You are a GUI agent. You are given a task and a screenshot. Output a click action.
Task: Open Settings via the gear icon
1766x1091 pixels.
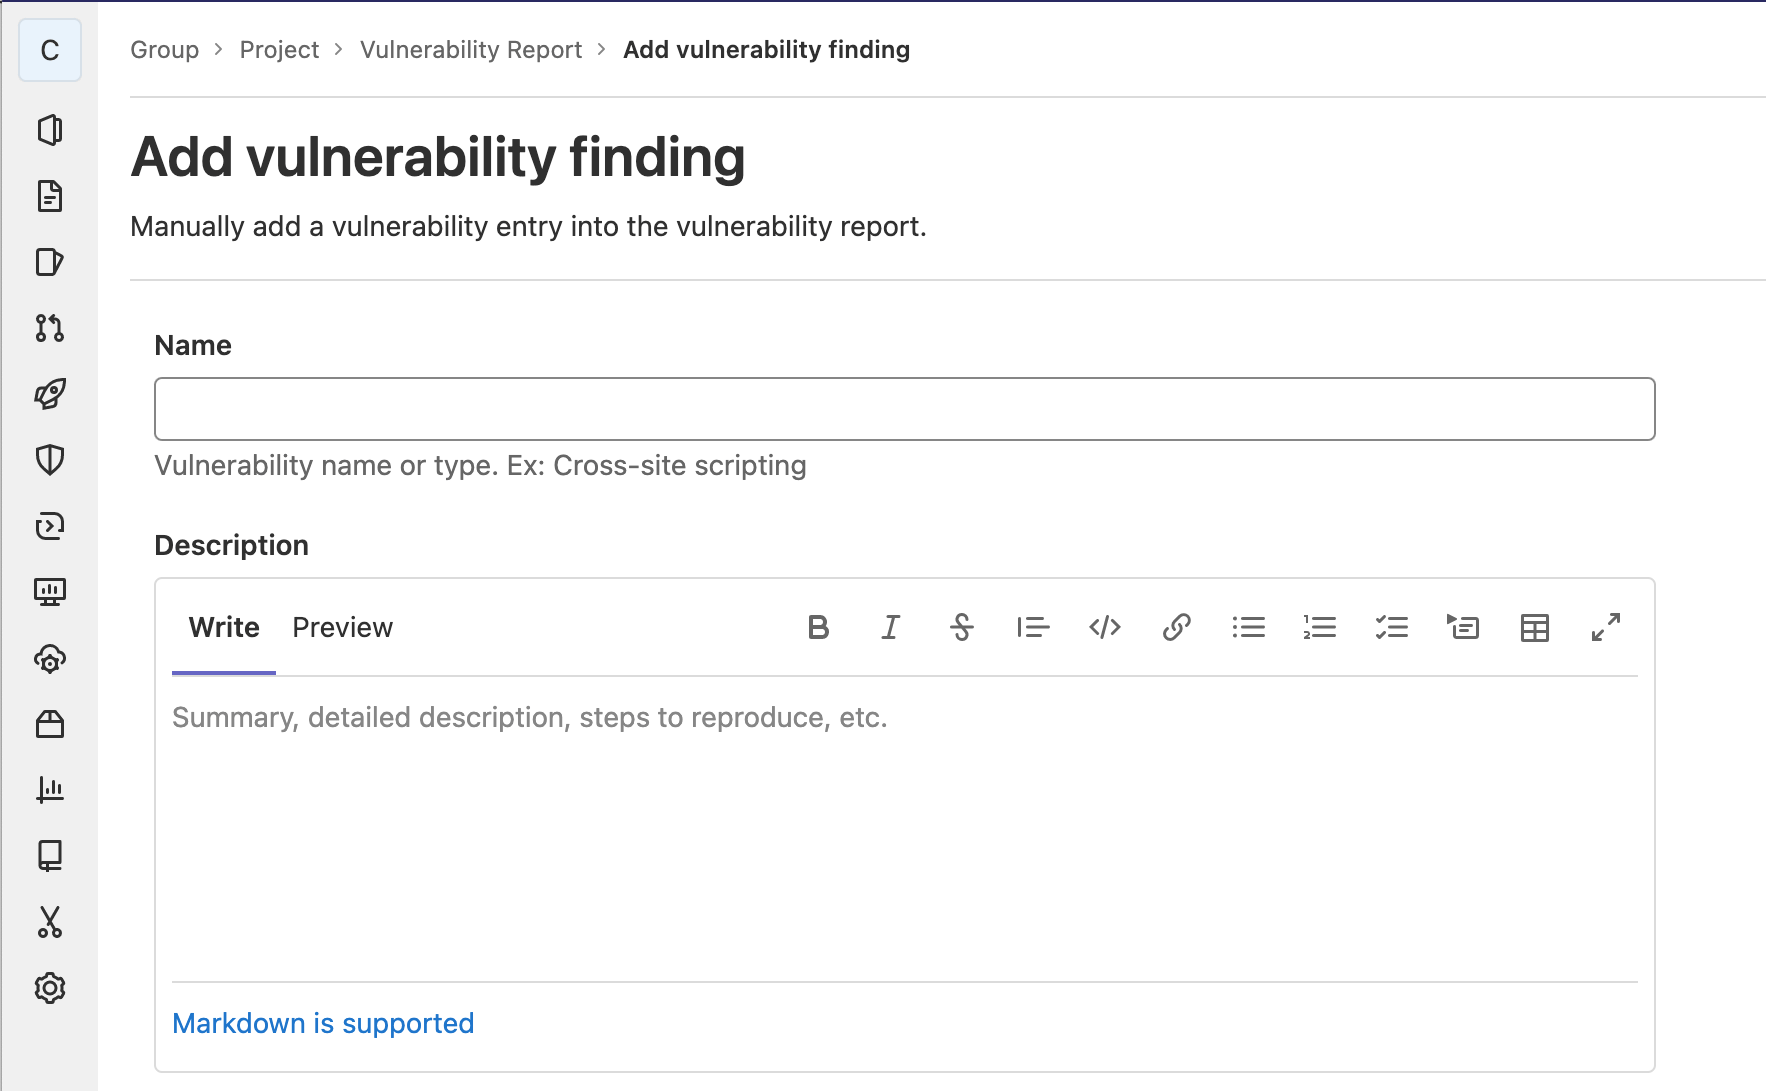coord(49,988)
